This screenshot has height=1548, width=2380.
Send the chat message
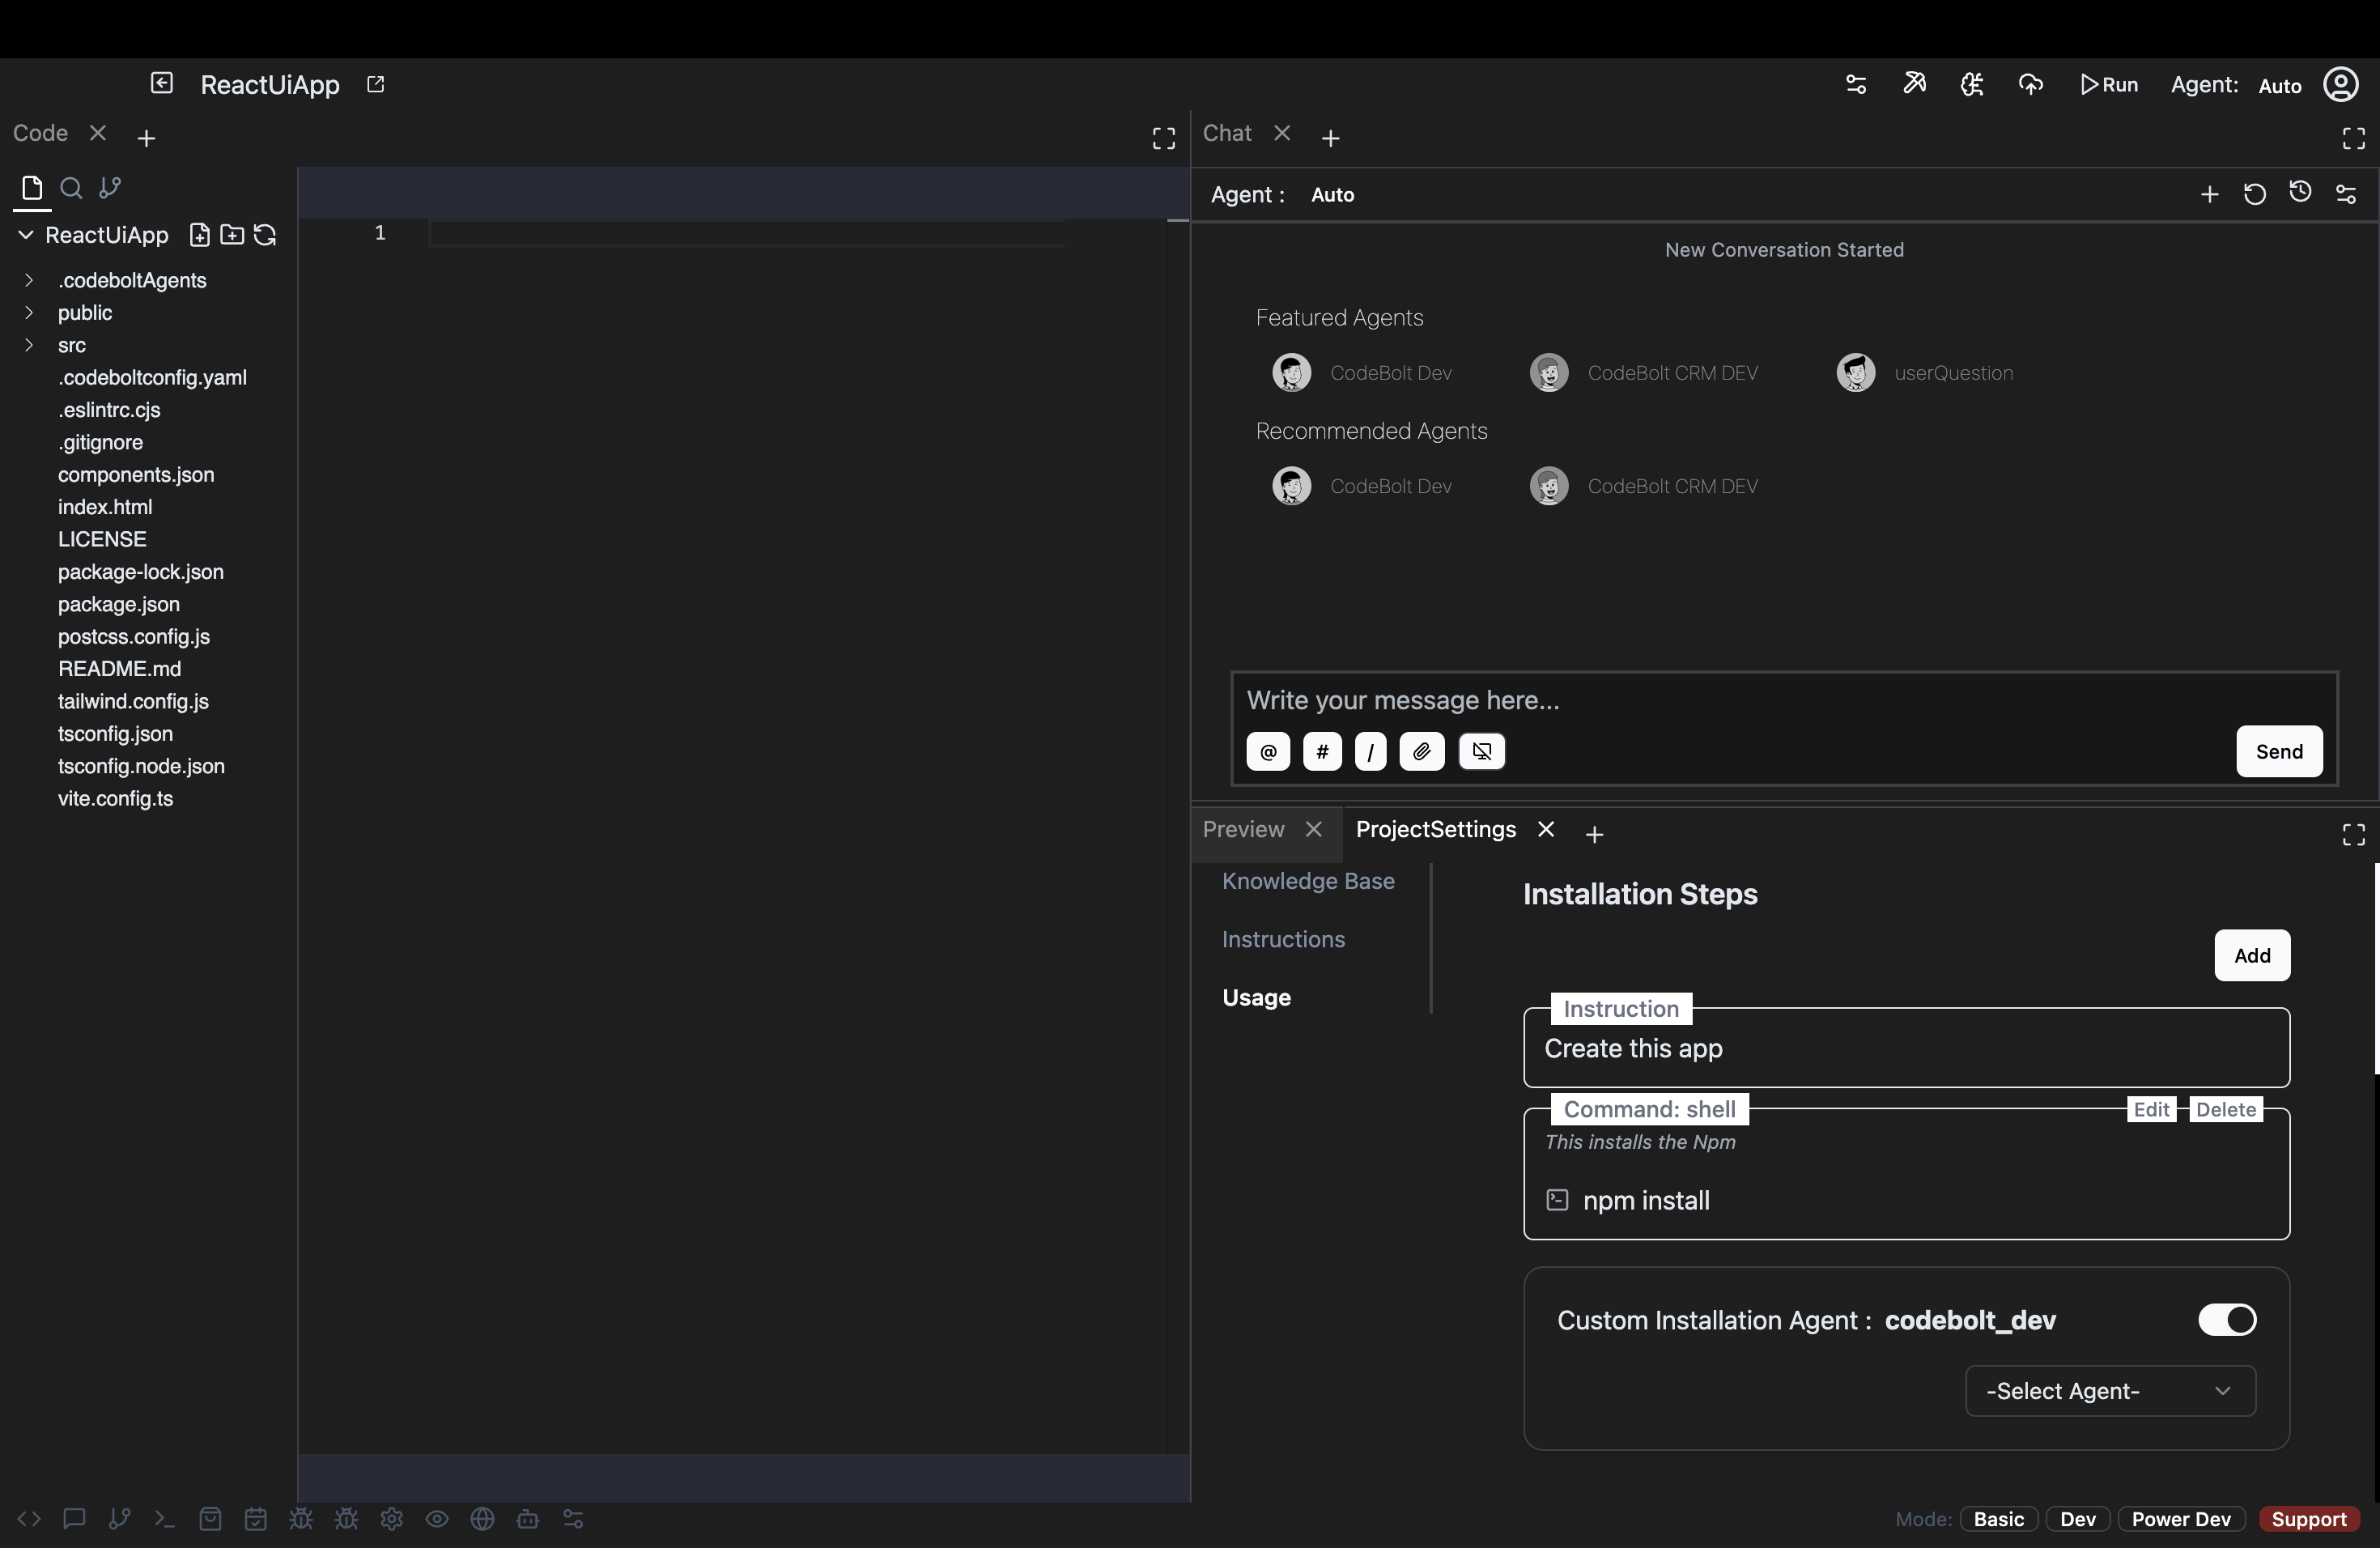[x=2279, y=751]
